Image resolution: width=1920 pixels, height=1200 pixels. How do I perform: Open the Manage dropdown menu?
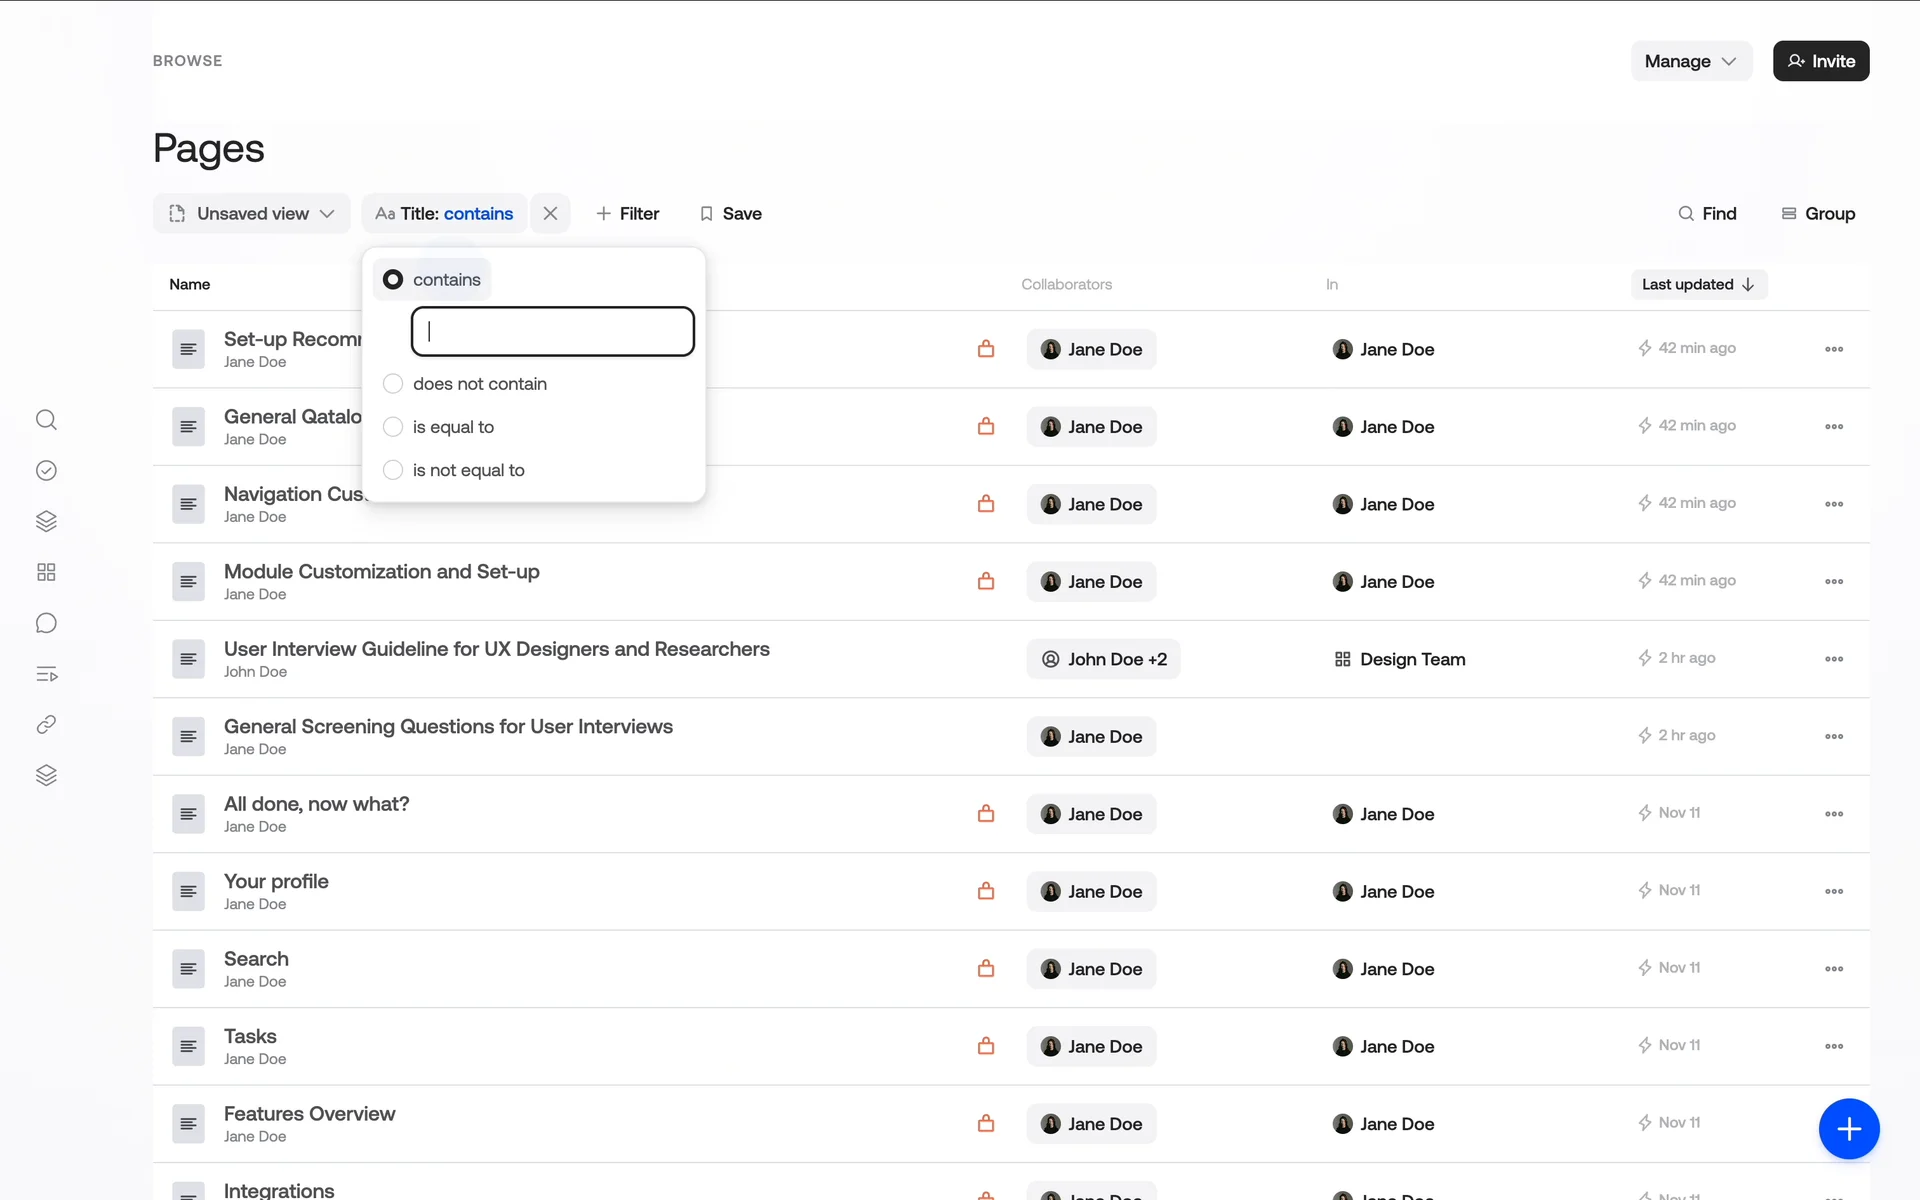(x=1690, y=61)
